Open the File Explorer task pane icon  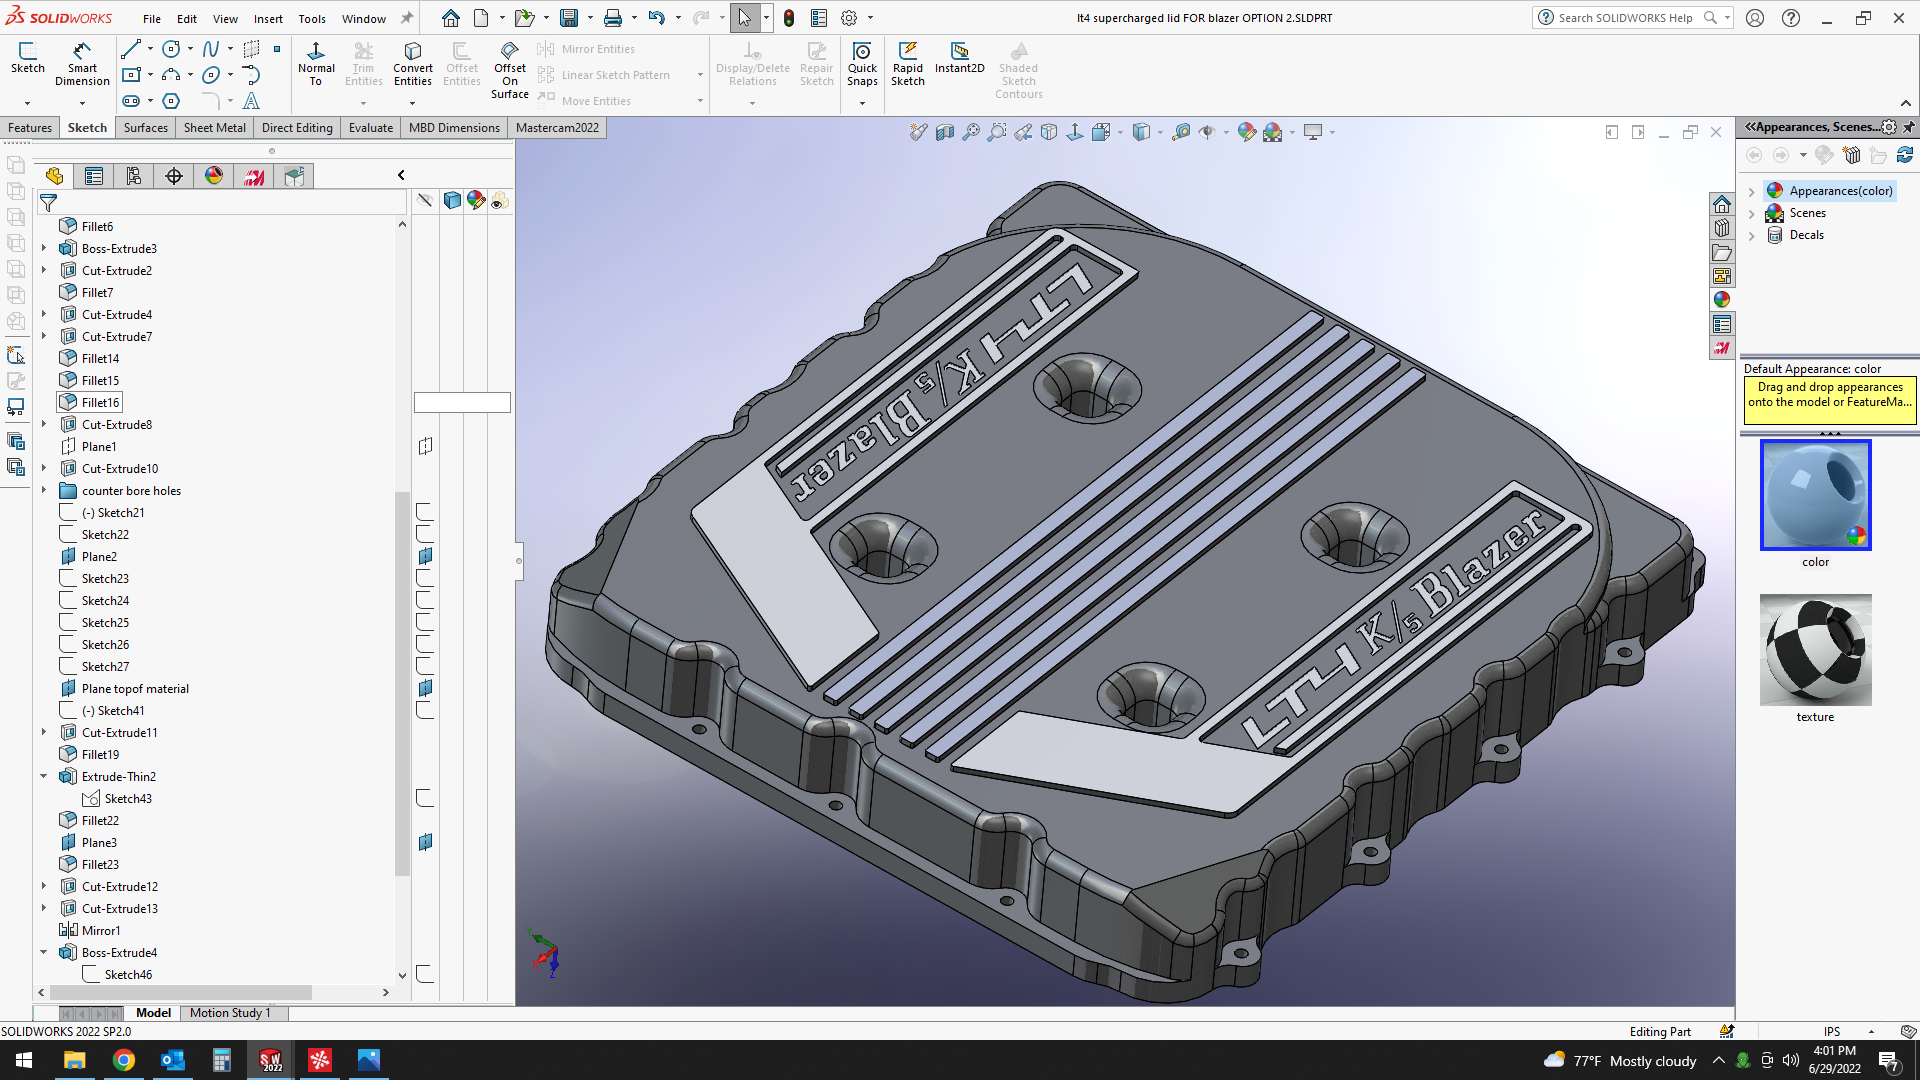coord(1722,252)
